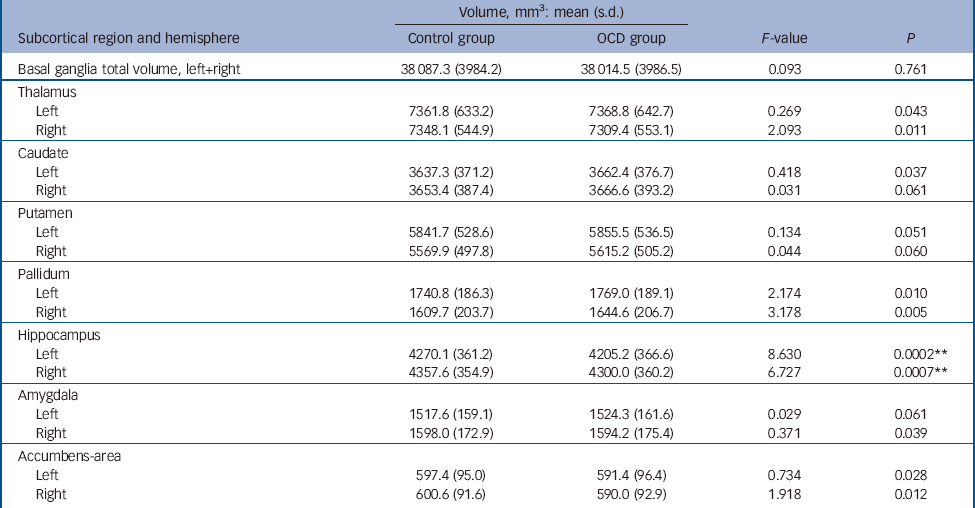Image resolution: width=975 pixels, height=508 pixels.
Task: Select the Subcortical region and hemisphere header
Action: (125, 39)
